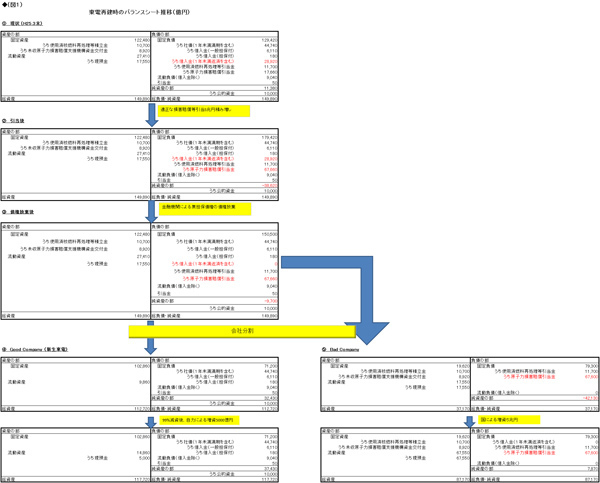Screen dimensions: 600x483
Task: Select current assets value 14,860 after capital increase
Action: [143, 453]
